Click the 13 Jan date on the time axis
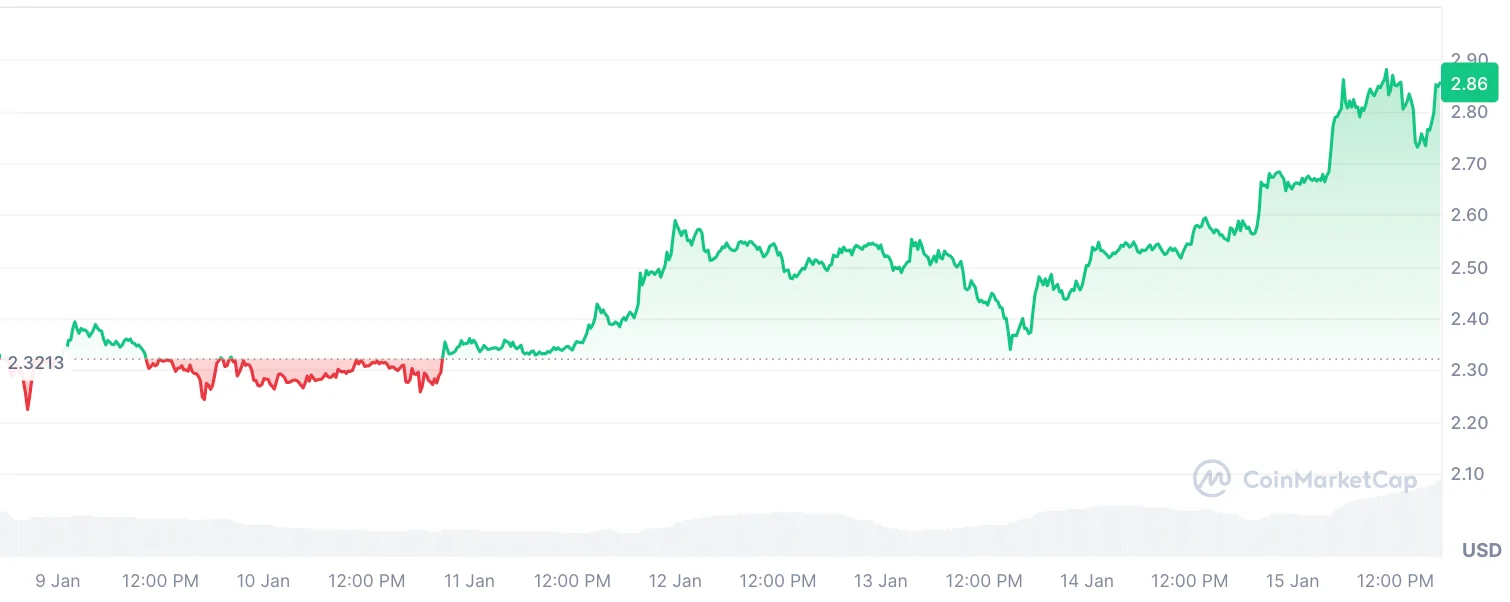The width and height of the screenshot is (1510, 602). tap(881, 581)
